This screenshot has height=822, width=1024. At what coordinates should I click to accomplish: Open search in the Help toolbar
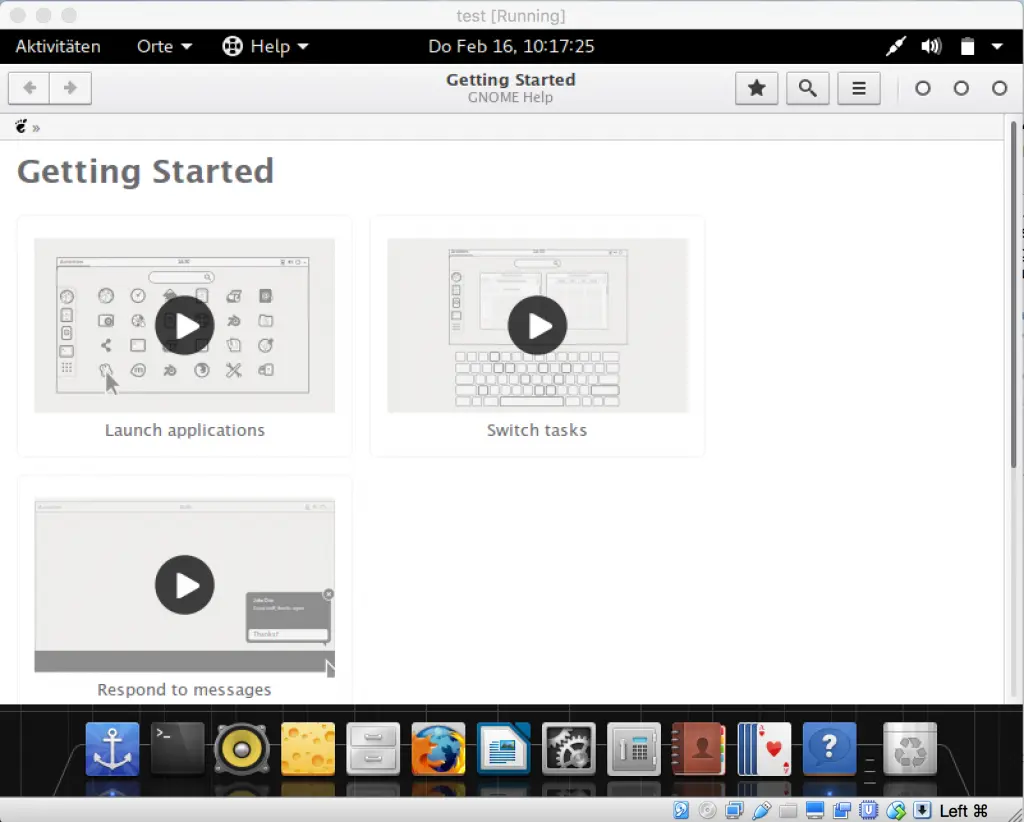pyautogui.click(x=807, y=88)
